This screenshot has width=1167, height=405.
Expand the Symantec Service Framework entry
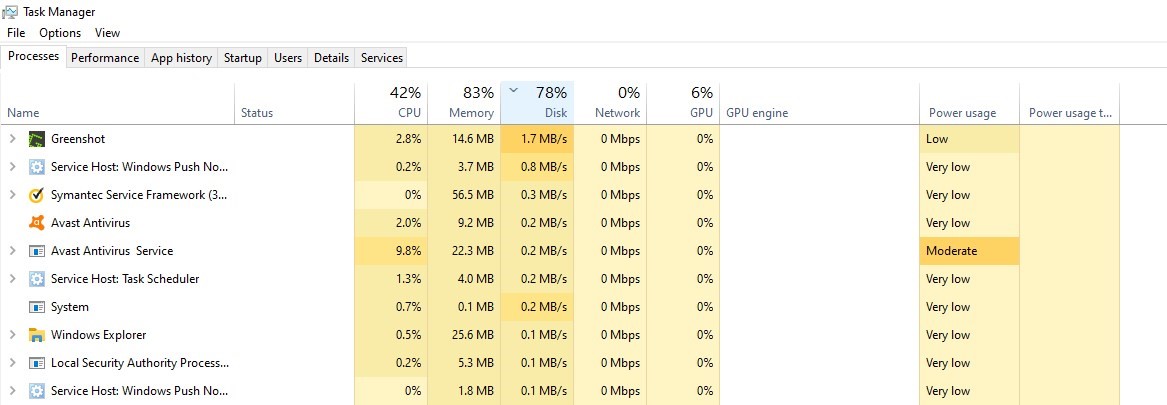pyautogui.click(x=12, y=195)
